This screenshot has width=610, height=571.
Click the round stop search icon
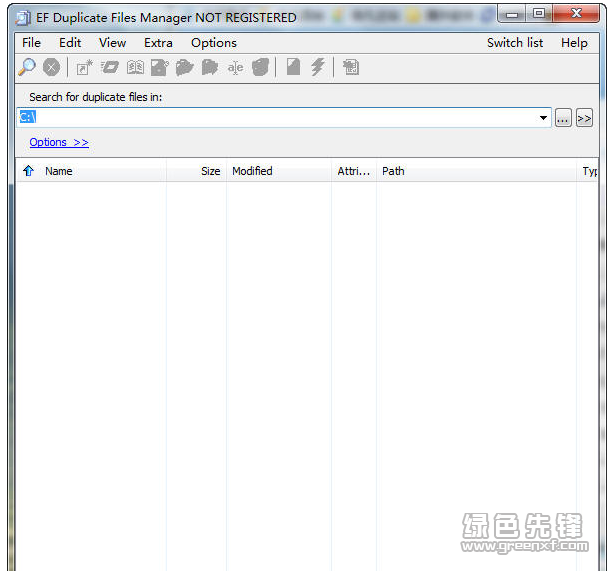coord(51,67)
